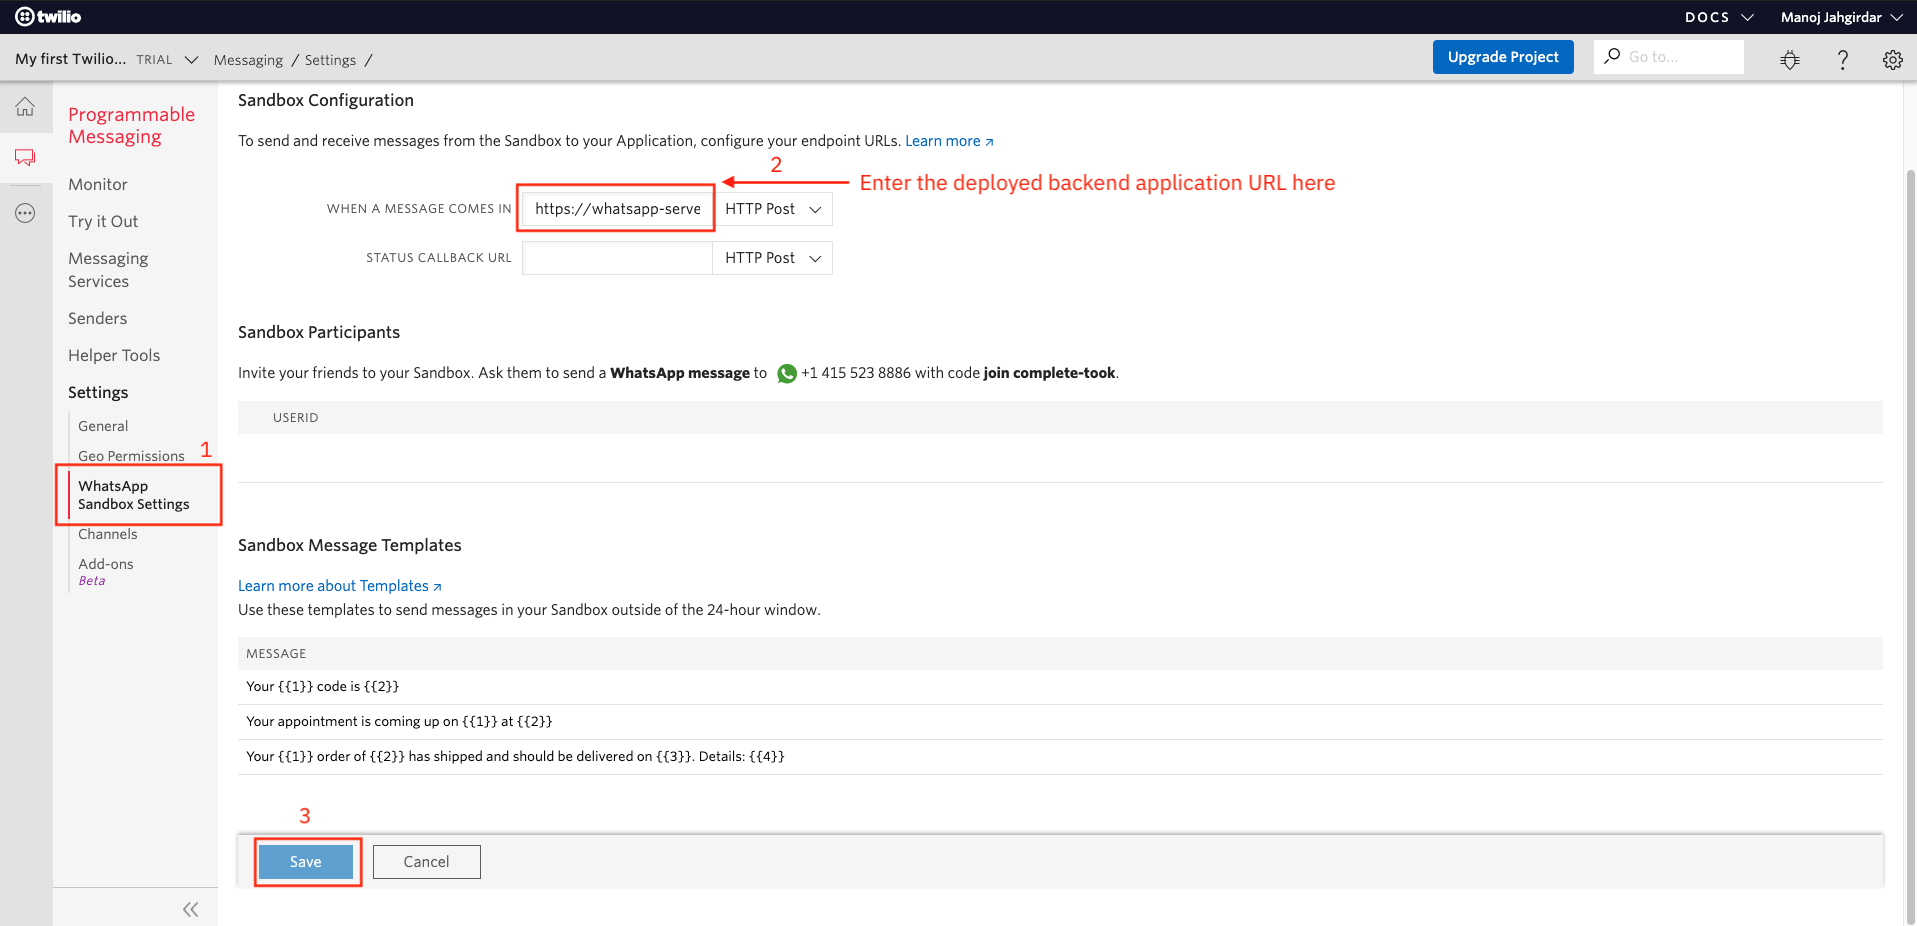The width and height of the screenshot is (1917, 926).
Task: Open Try it Out section
Action: pos(103,221)
